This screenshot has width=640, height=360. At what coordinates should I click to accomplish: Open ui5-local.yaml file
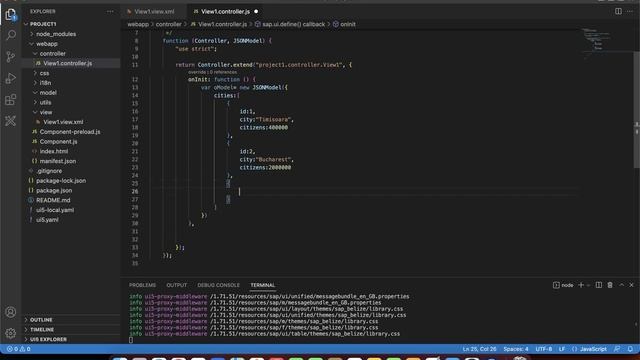coord(55,210)
